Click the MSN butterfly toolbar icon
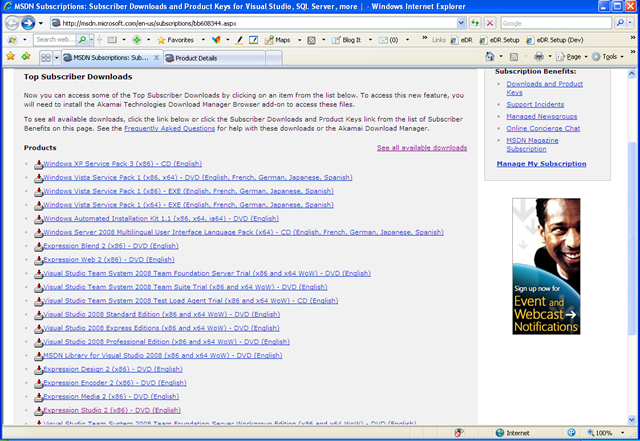This screenshot has height=441, width=640. pyautogui.click(x=216, y=40)
